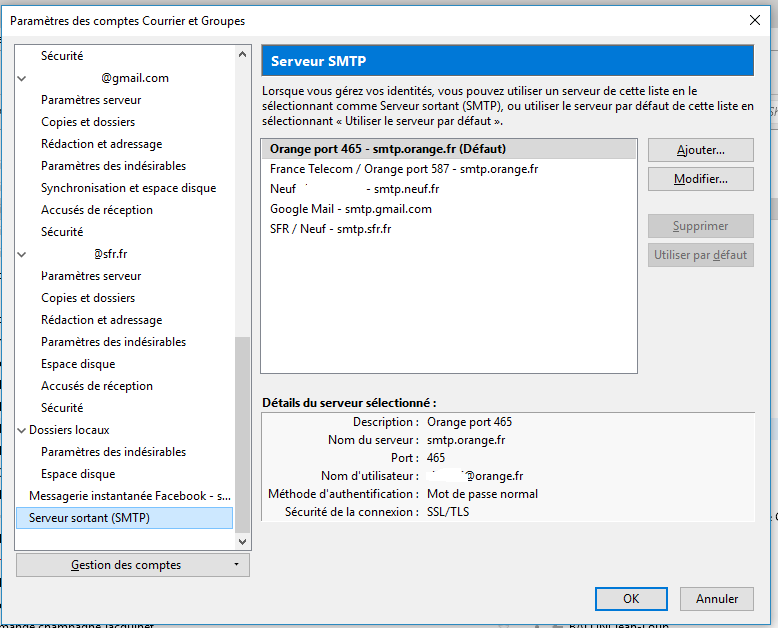Click the Ajouter... button

[700, 150]
